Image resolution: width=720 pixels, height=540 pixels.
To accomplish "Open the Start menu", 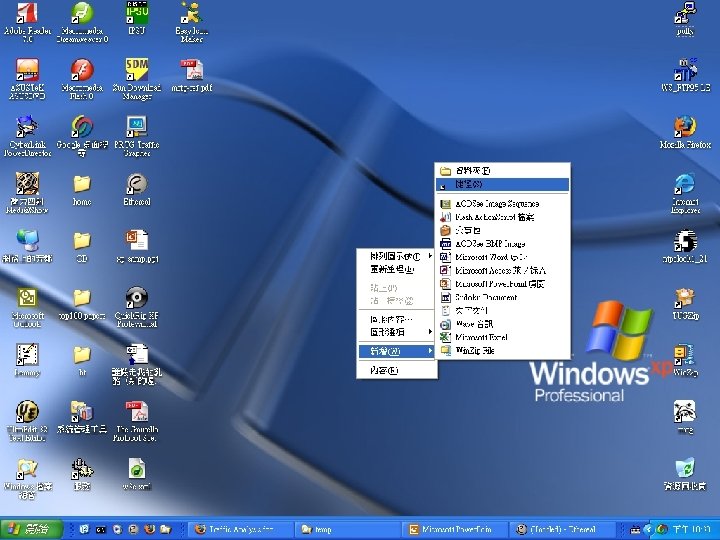I will pyautogui.click(x=31, y=529).
